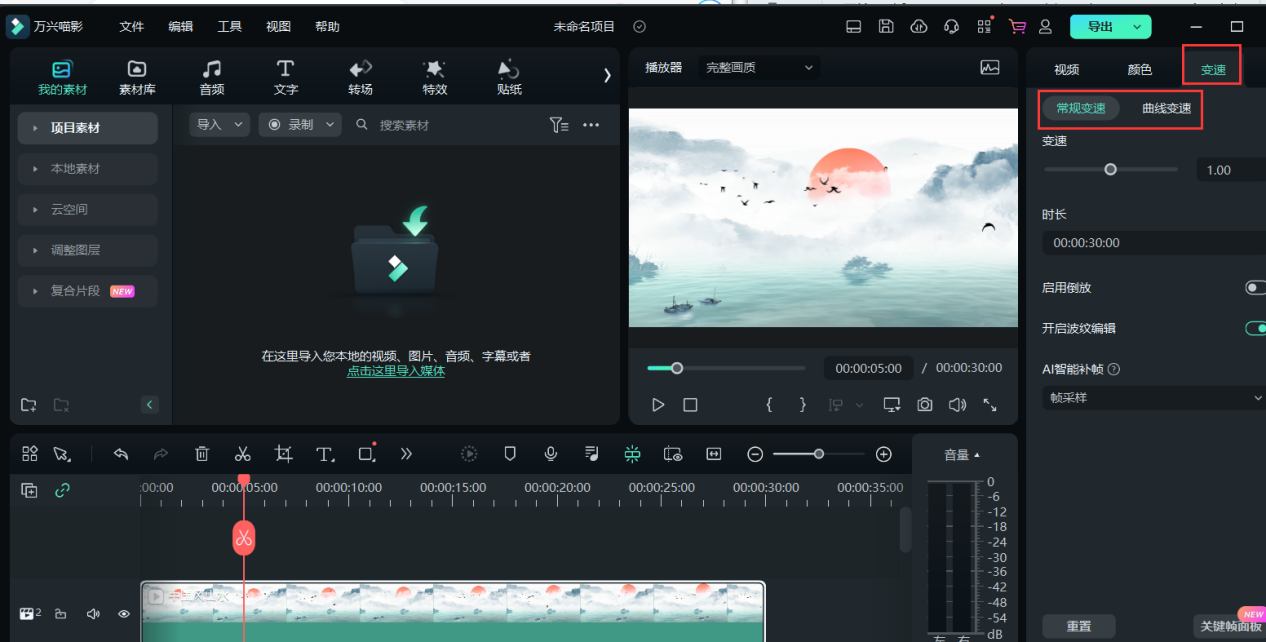Open the Stickers (贴纸) panel
Image resolution: width=1266 pixels, height=642 pixels.
pos(509,77)
